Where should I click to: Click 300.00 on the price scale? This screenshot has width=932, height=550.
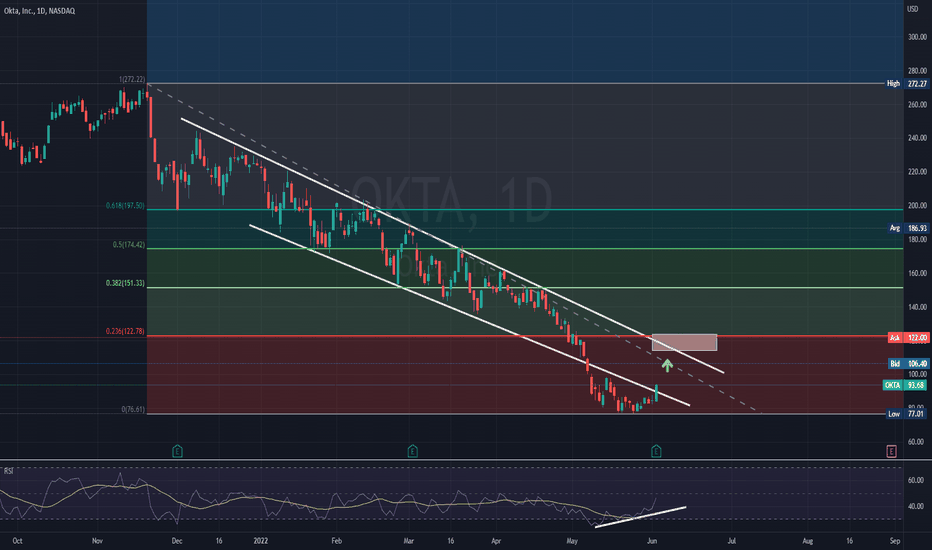tap(917, 37)
